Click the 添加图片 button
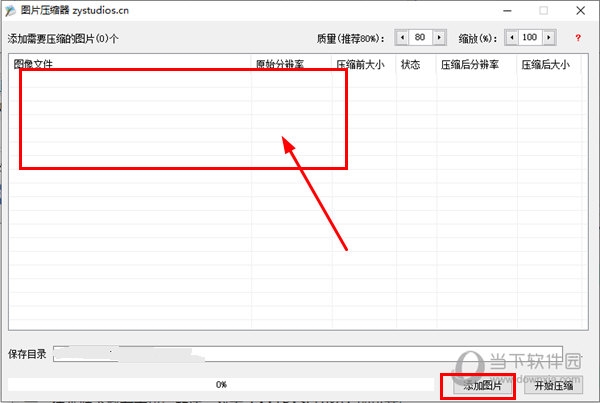 (483, 386)
